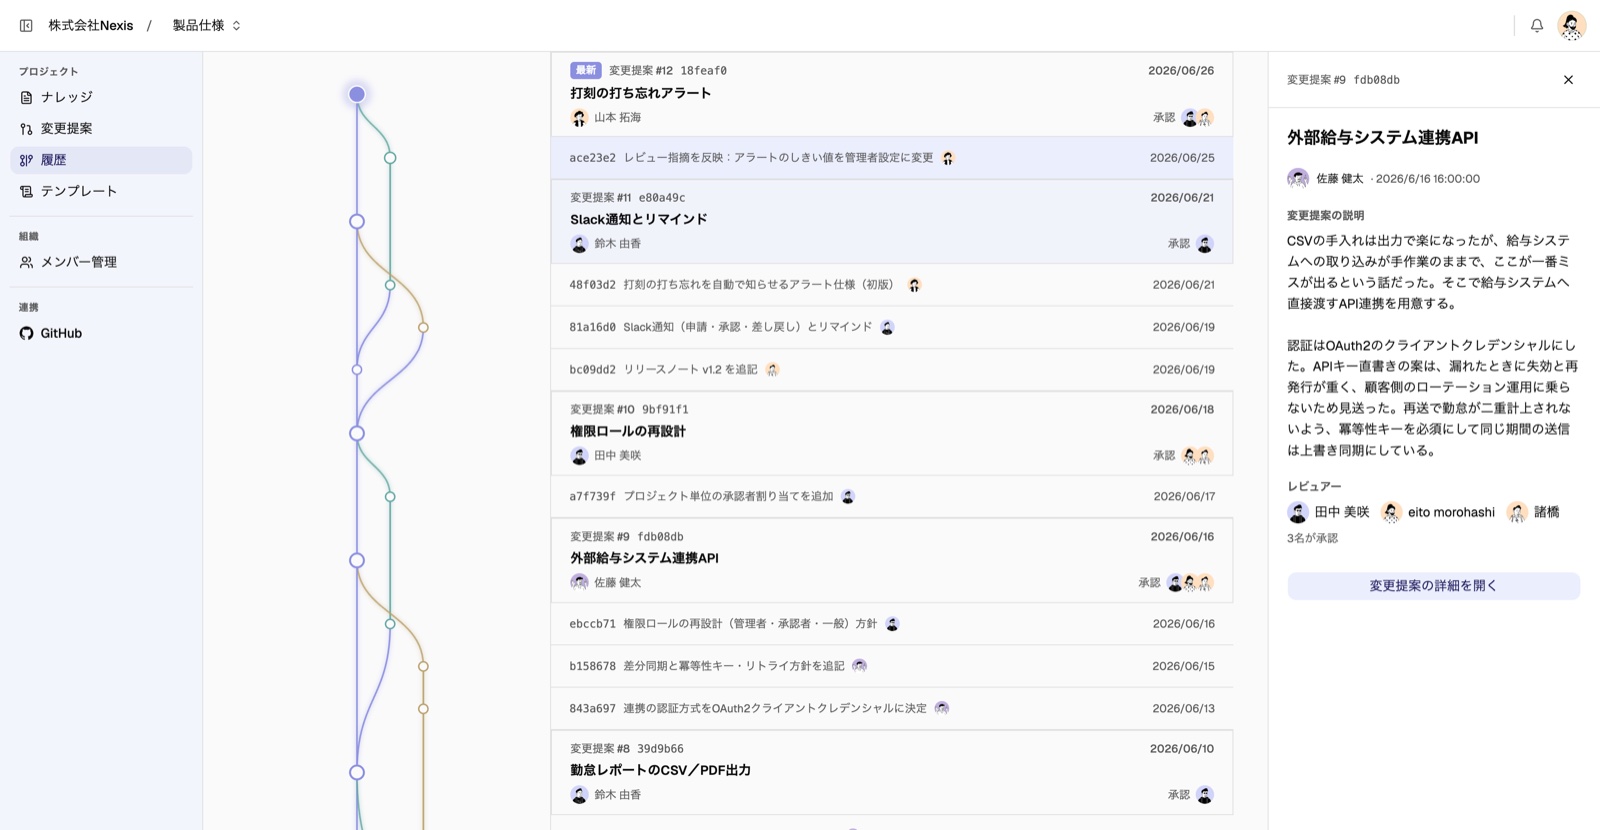Viewport: 1600px width, 830px height.
Task: Open 変更提案 in sidebar
Action: 101,128
